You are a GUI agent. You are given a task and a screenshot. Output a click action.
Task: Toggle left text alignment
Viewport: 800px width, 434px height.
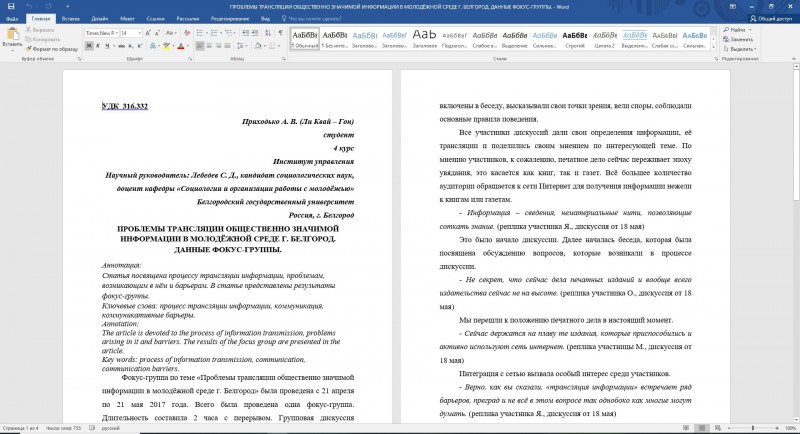[x=200, y=46]
